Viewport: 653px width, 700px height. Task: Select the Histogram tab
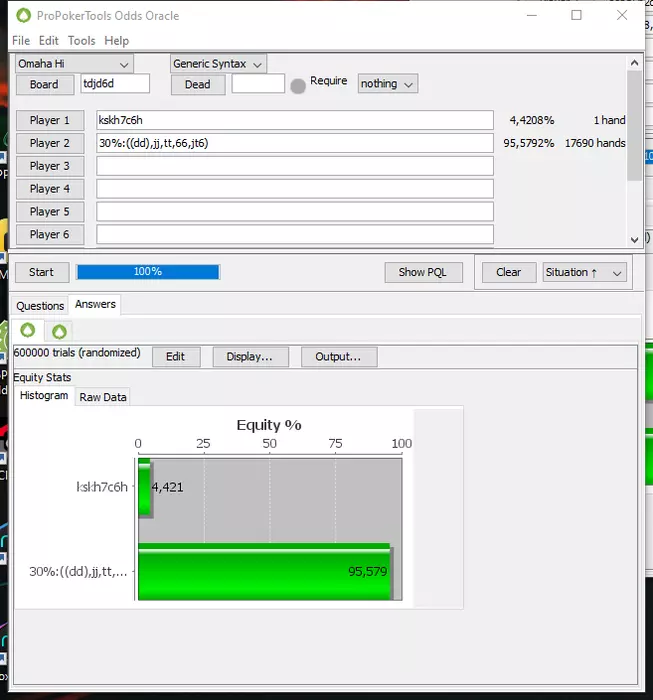tap(44, 396)
